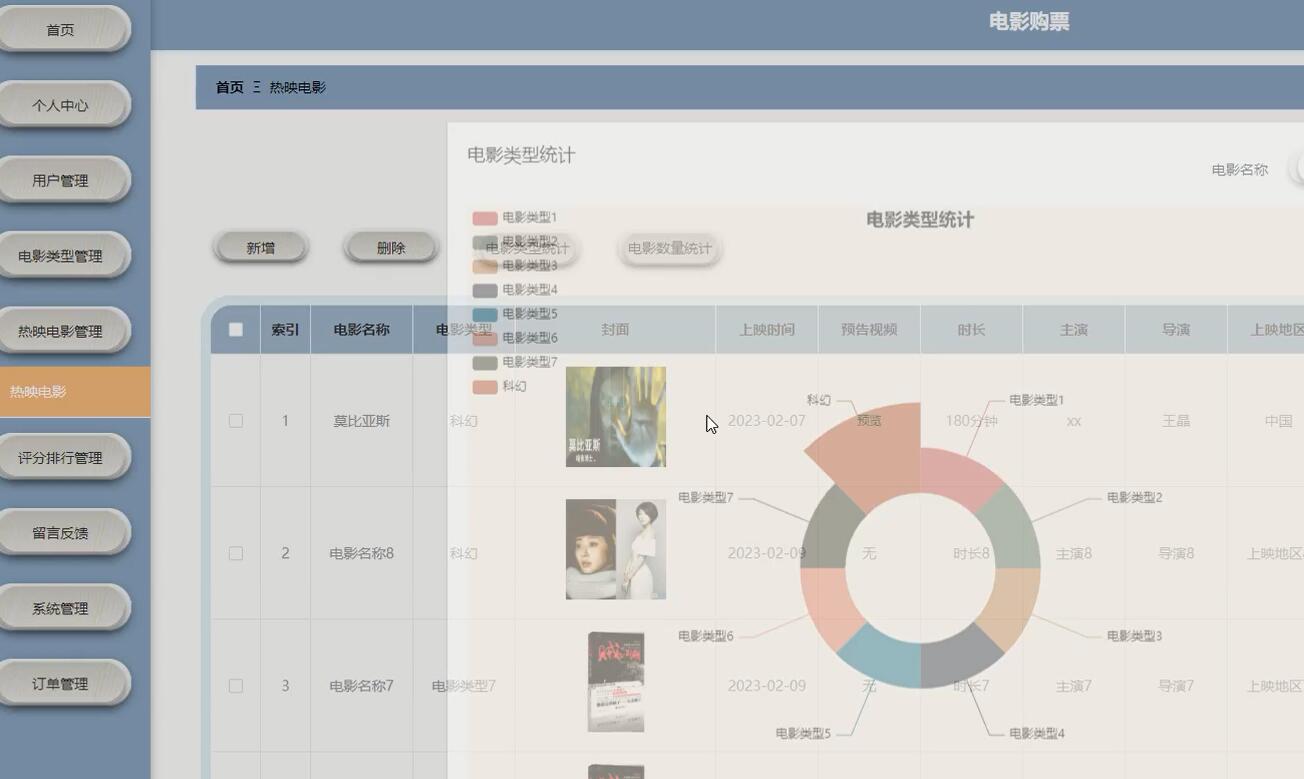Screen dimensions: 1304x779
Task: Open the 电影名称7 cover thumbnail
Action: [616, 682]
